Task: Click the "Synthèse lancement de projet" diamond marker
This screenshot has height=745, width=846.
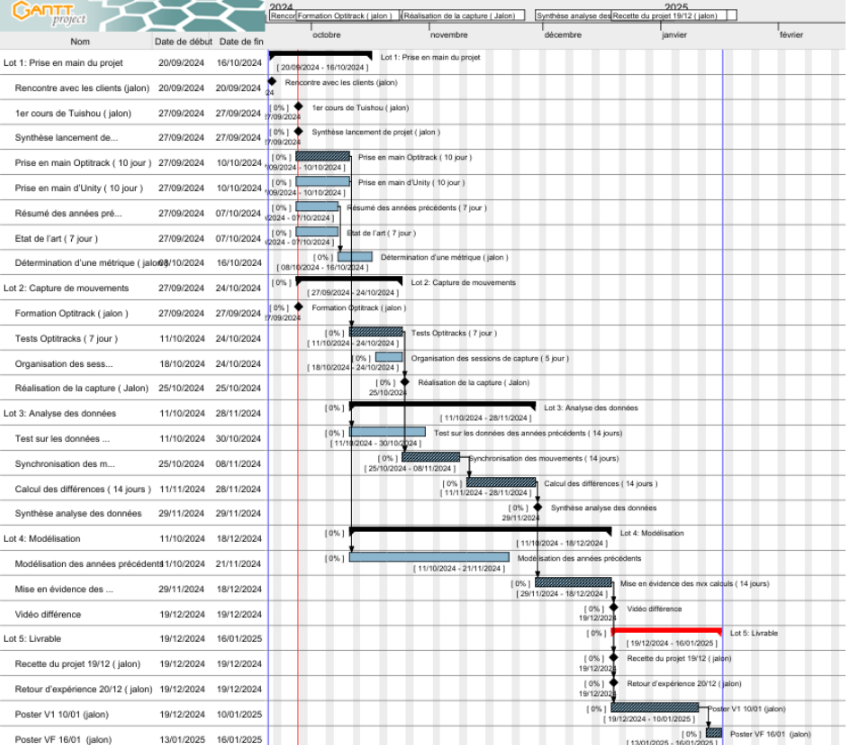Action: coord(297,132)
